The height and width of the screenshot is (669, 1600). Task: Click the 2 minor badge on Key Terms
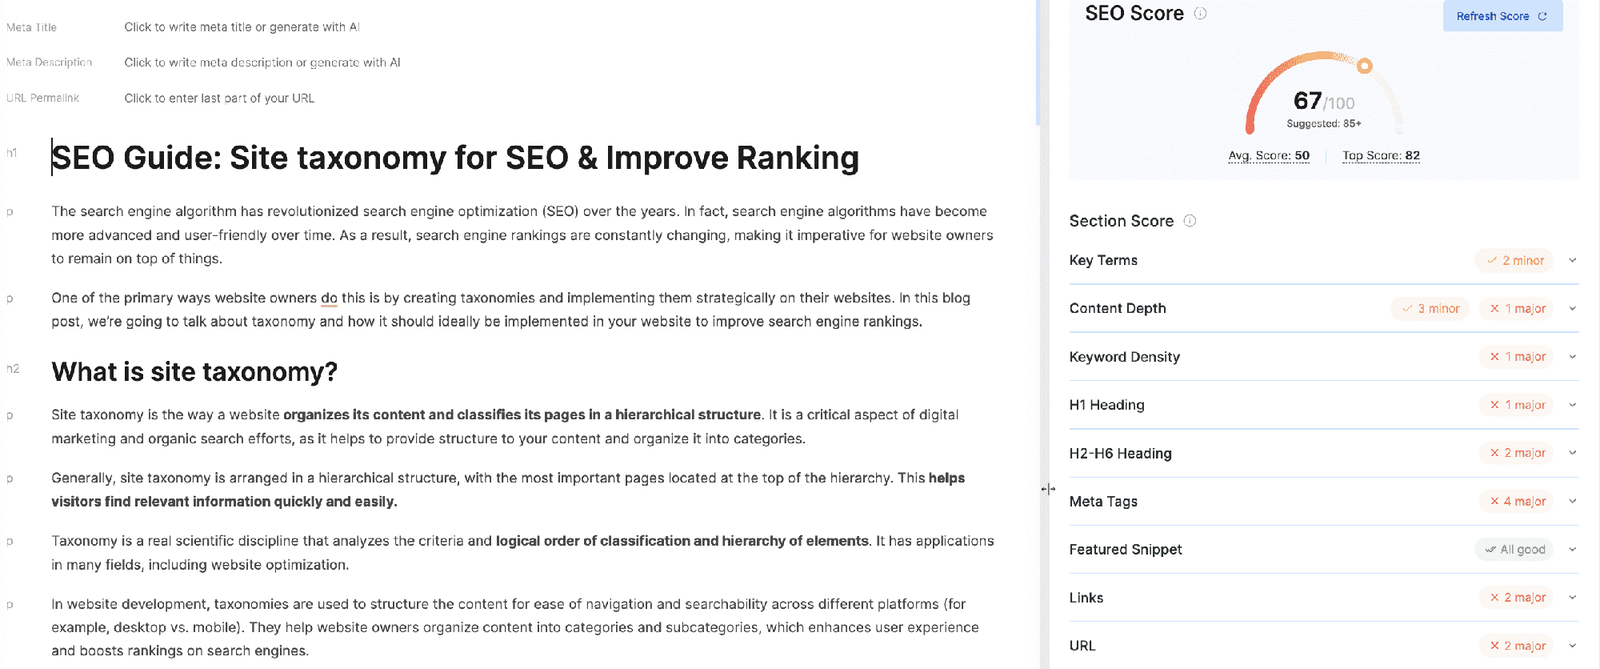[1515, 261]
